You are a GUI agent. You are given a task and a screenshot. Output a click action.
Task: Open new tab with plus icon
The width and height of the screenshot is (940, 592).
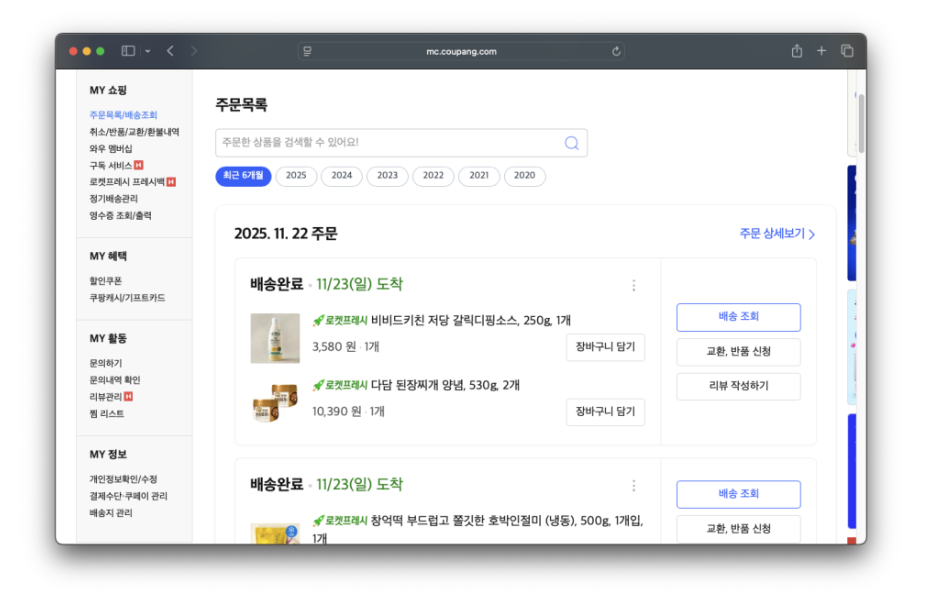[821, 51]
